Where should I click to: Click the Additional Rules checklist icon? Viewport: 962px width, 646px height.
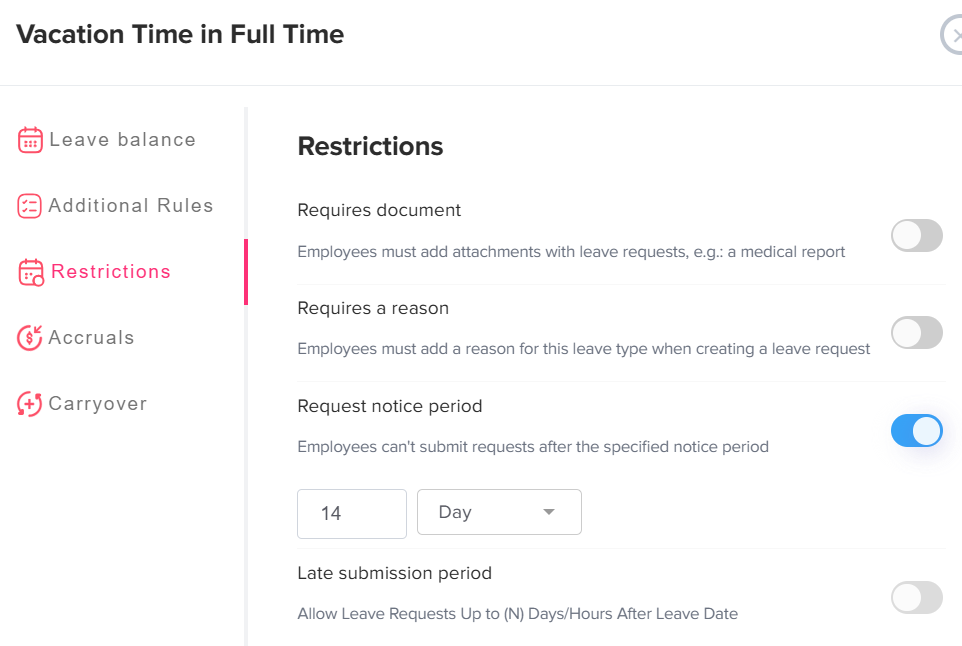pyautogui.click(x=30, y=206)
